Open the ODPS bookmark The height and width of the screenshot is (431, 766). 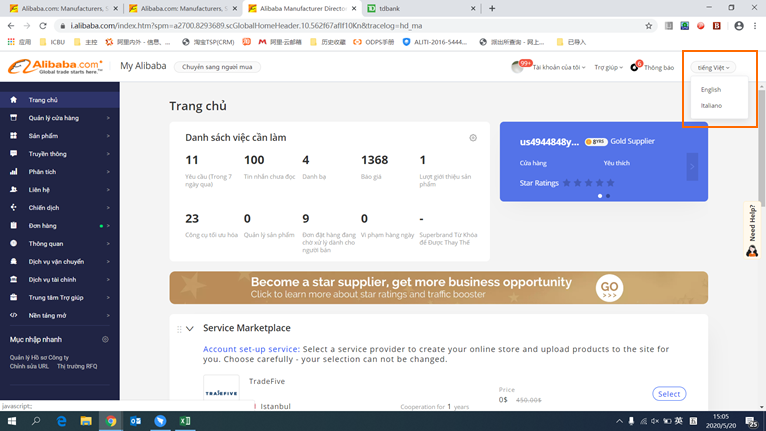tap(374, 42)
